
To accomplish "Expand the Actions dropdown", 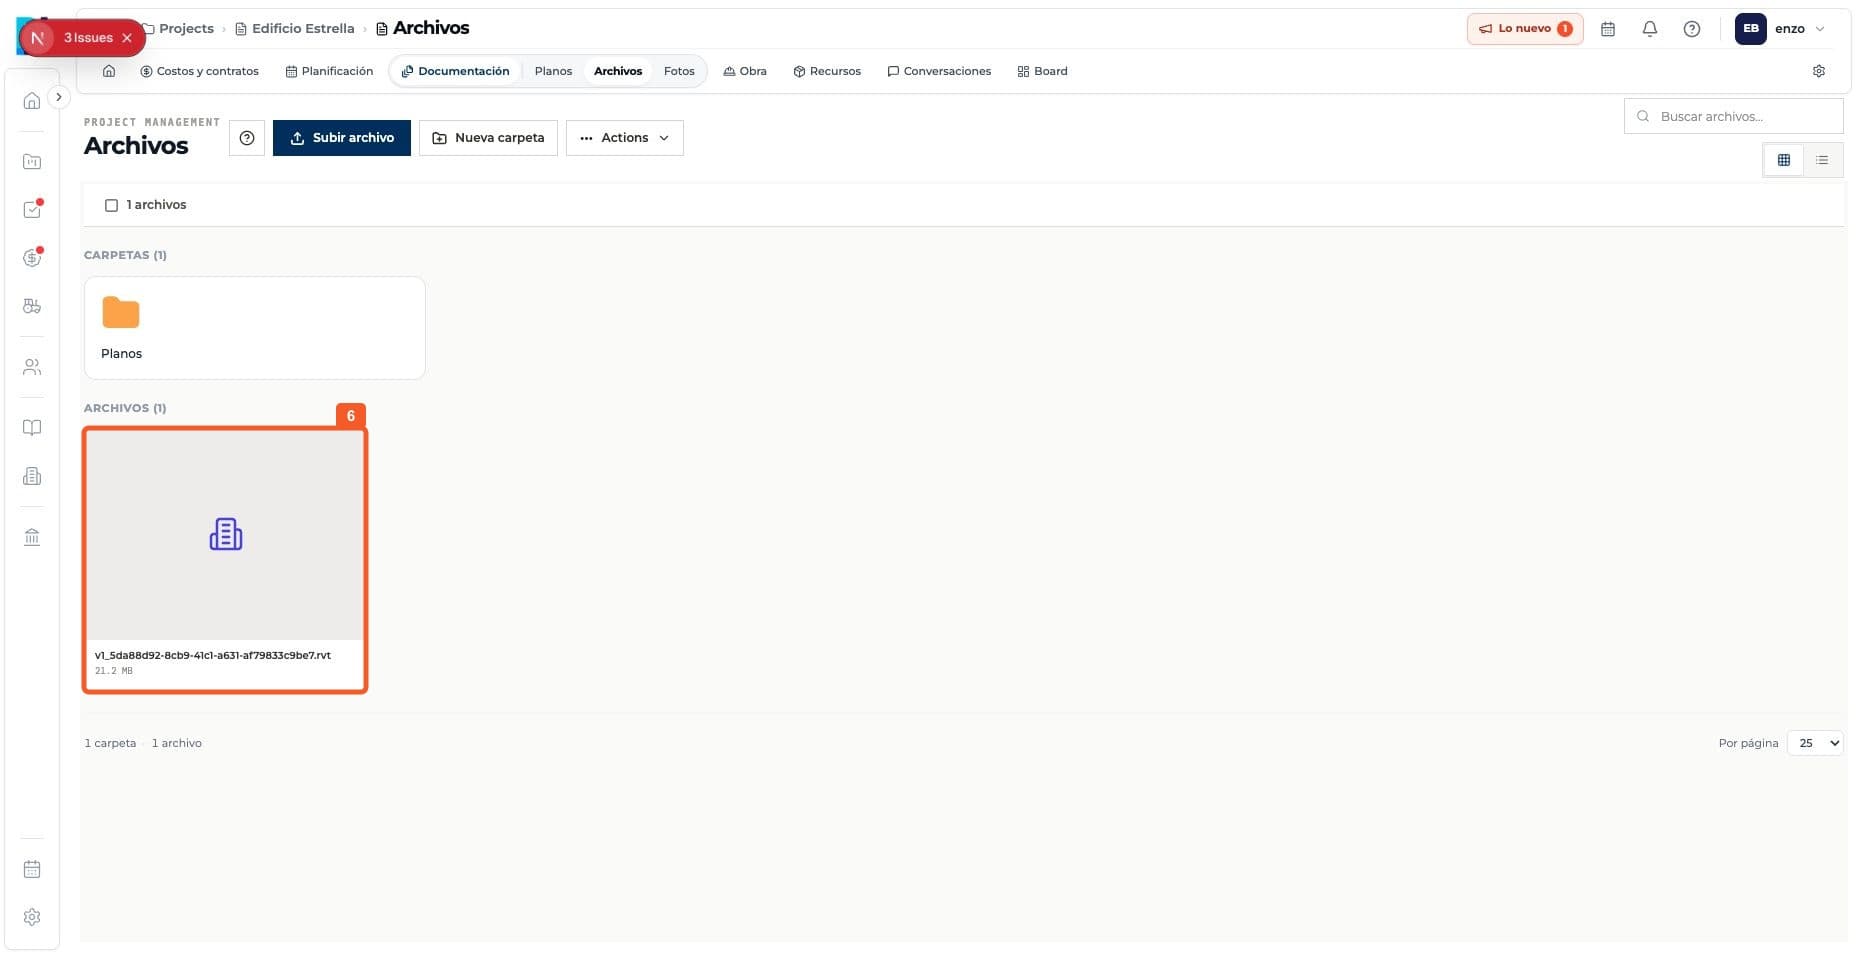I will 625,138.
